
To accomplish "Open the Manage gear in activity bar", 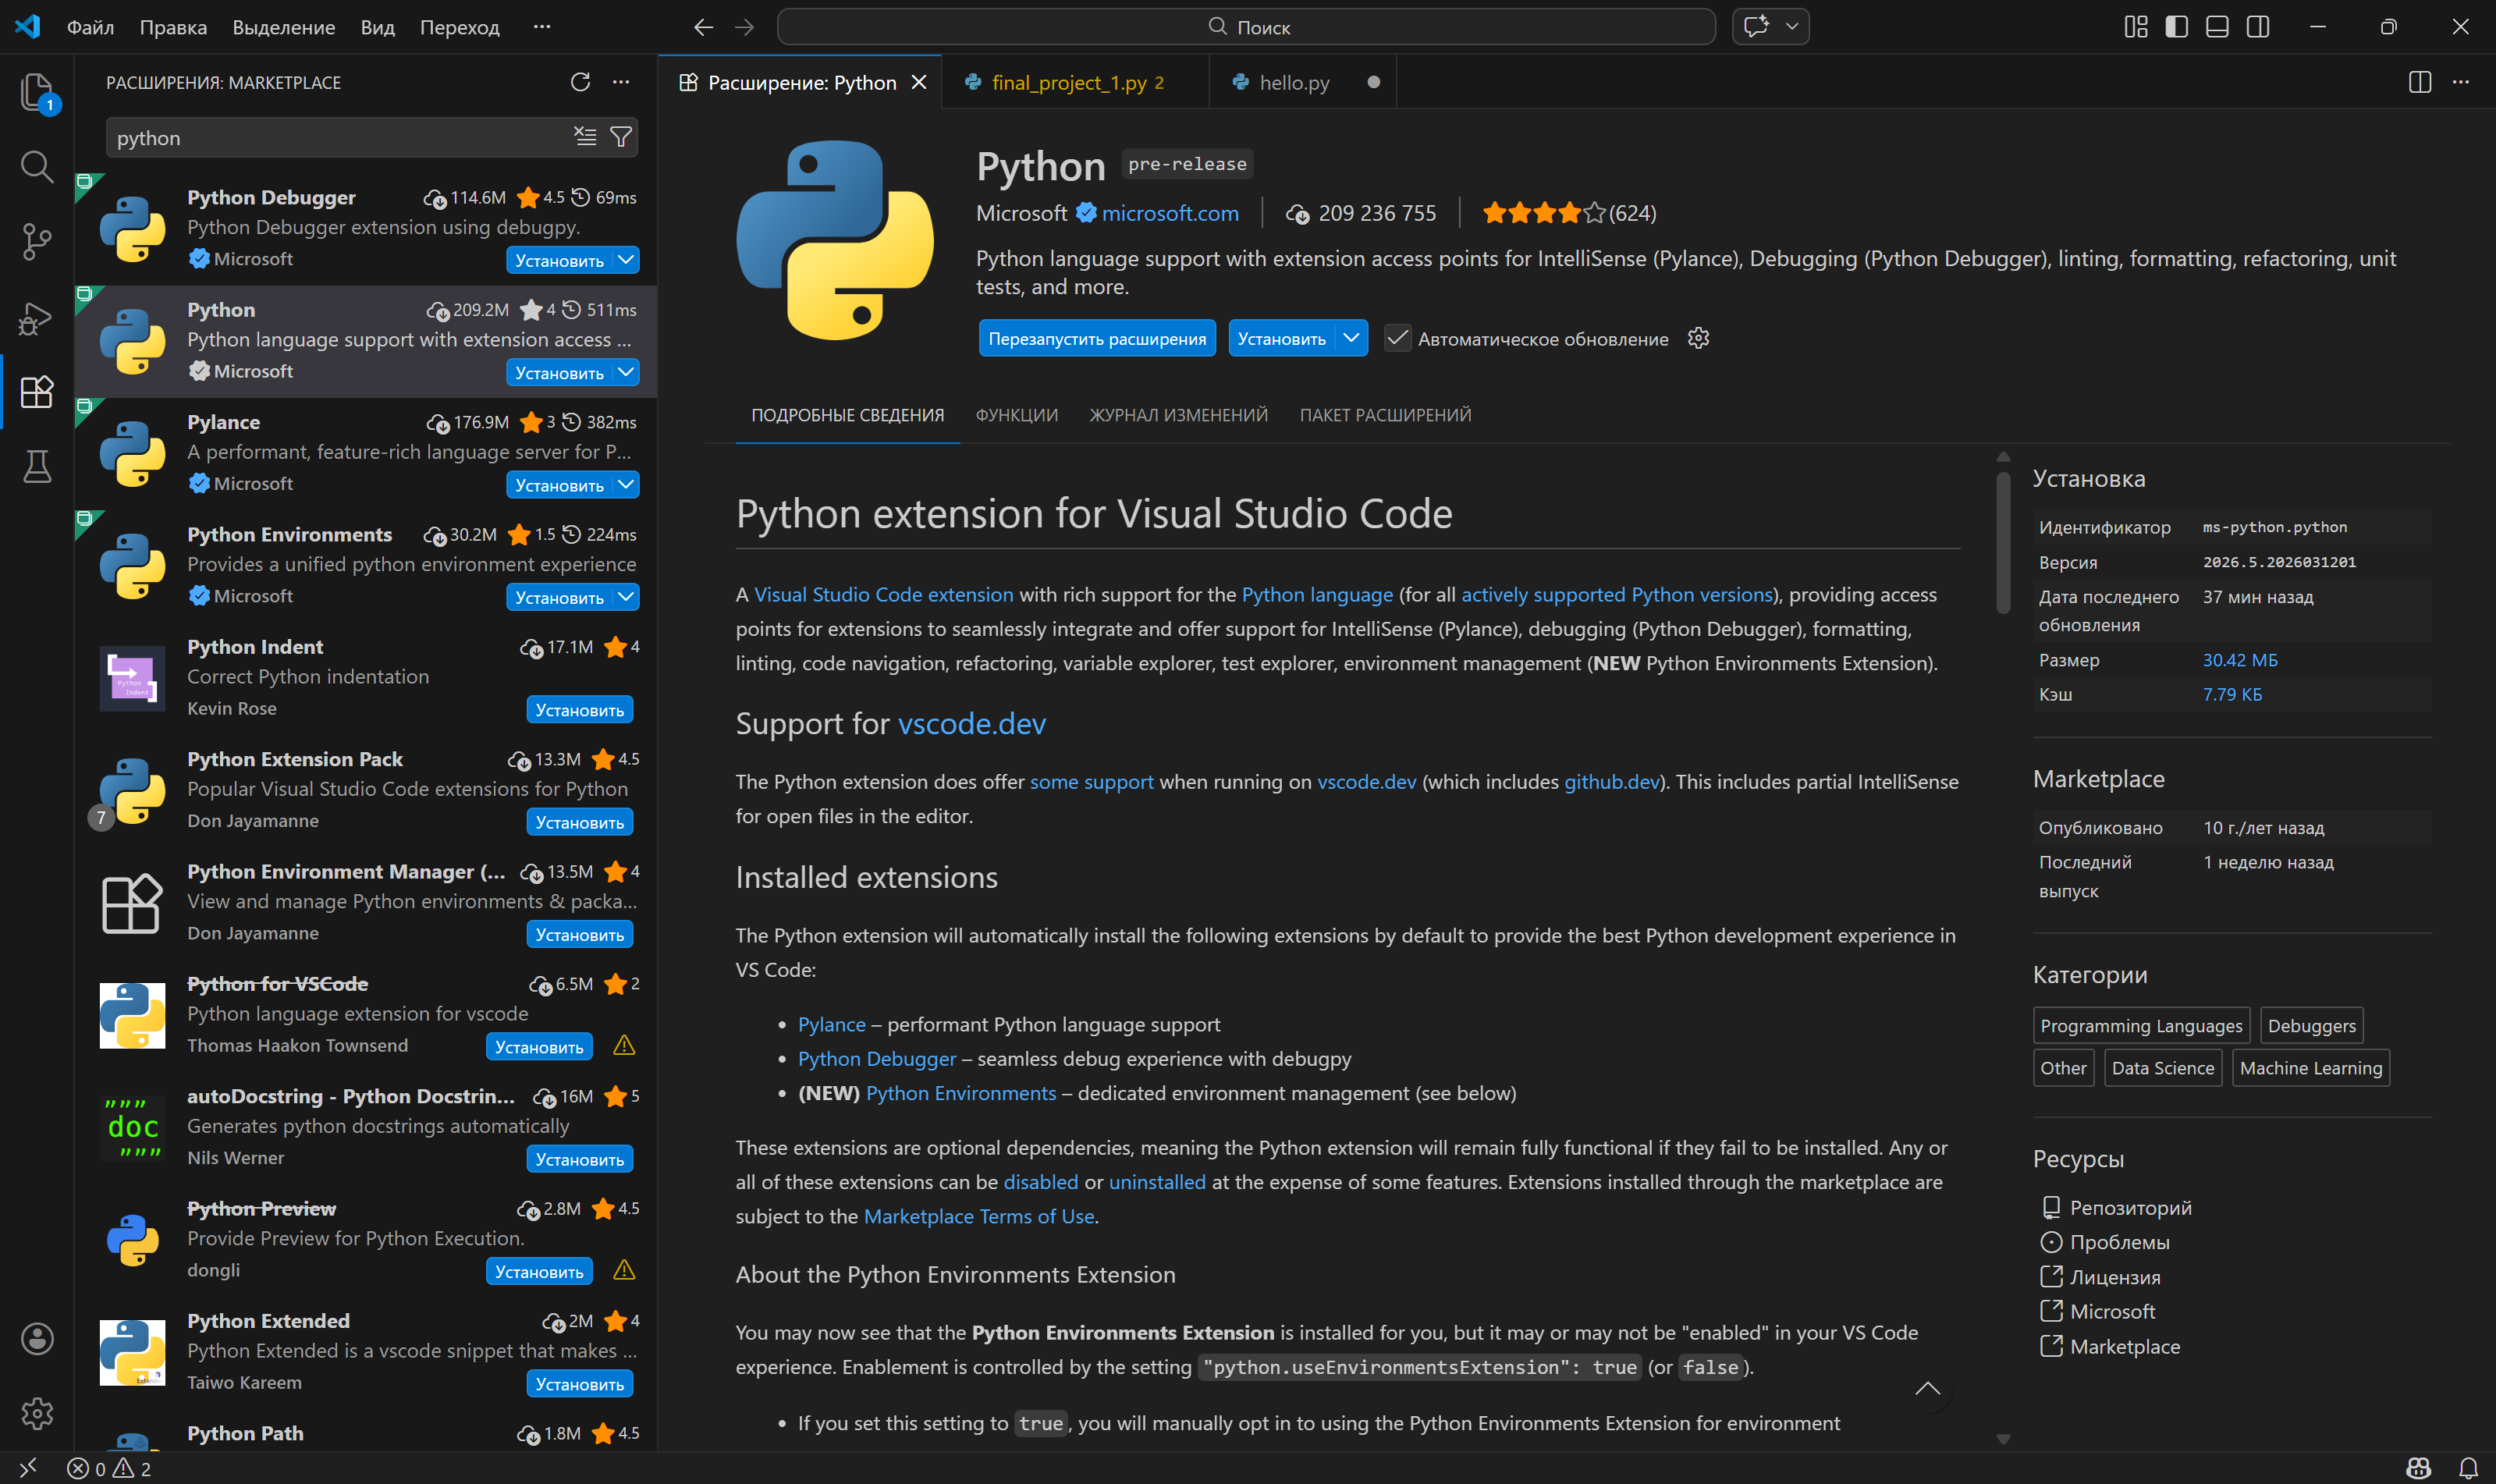I will click(37, 1412).
